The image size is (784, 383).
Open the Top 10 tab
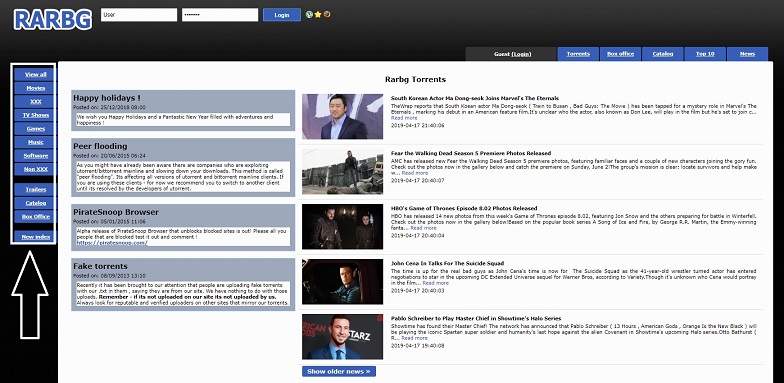click(705, 54)
